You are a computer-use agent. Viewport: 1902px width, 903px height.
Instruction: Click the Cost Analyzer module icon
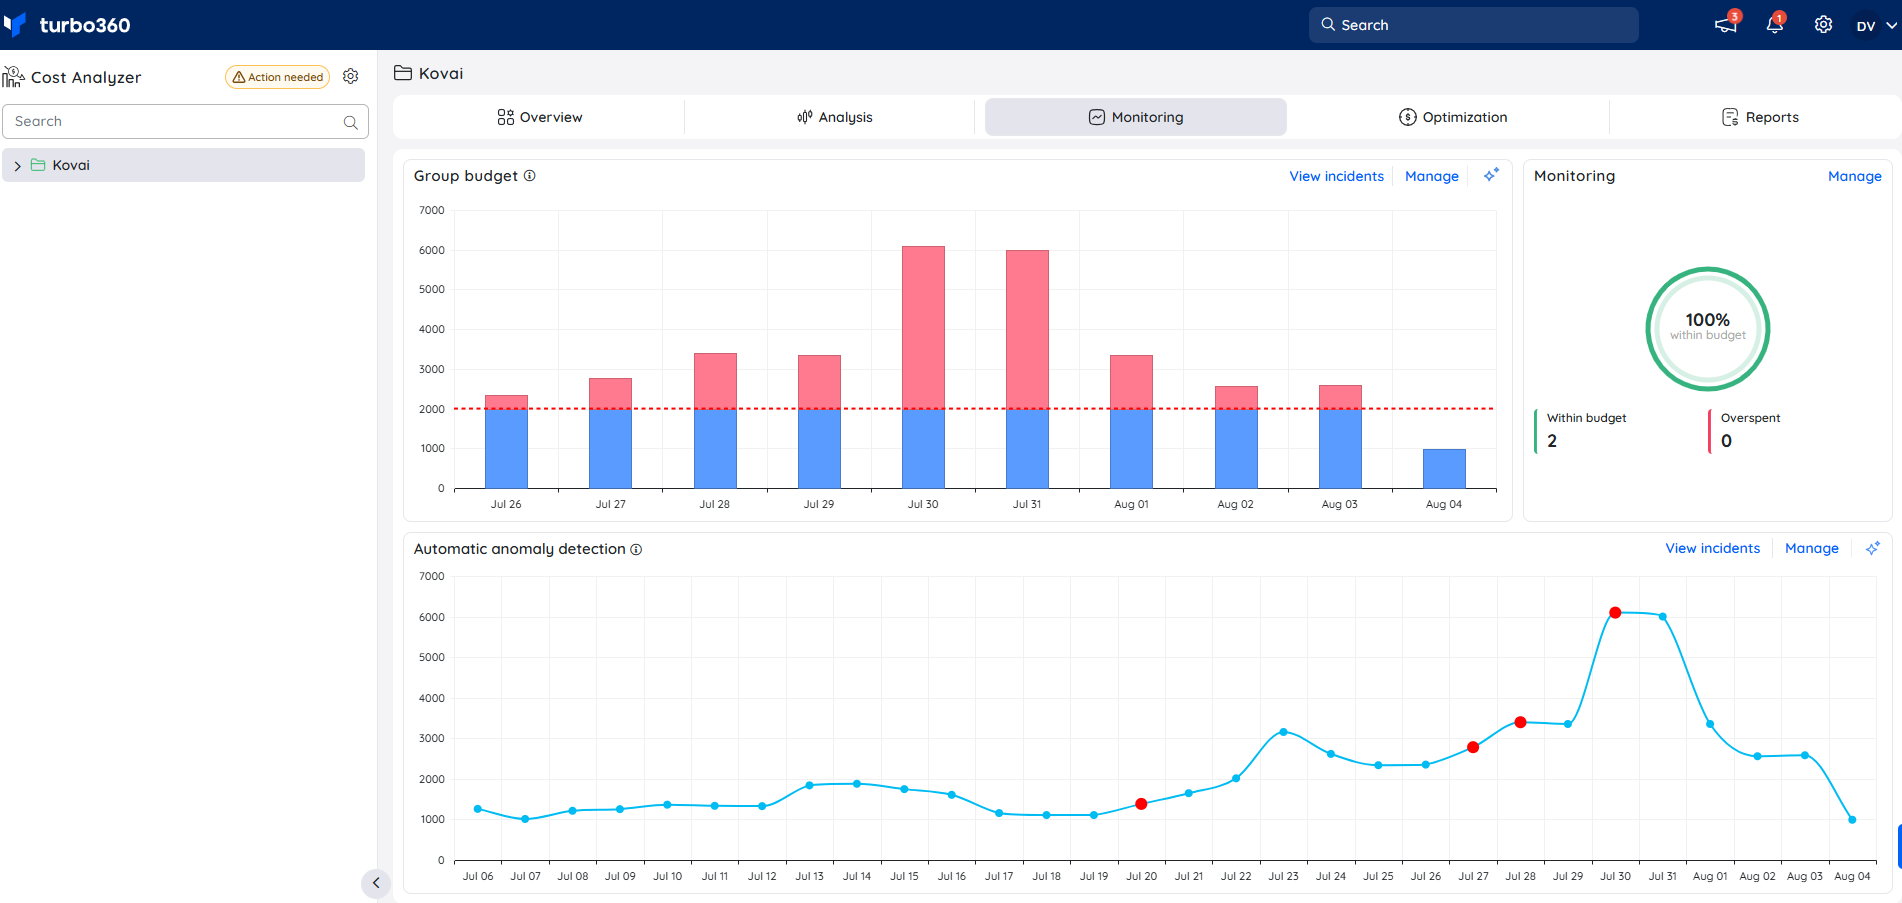(x=13, y=77)
